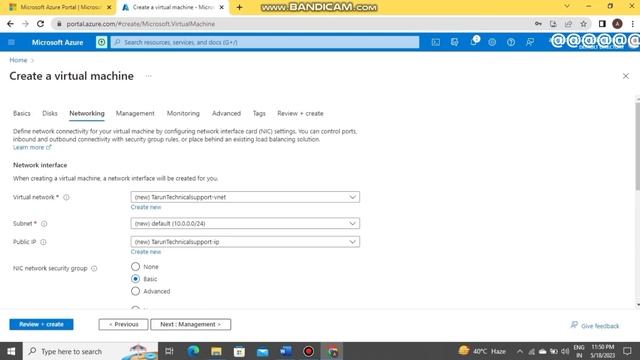The height and width of the screenshot is (360, 640).
Task: Switch to the Management tab
Action: (135, 113)
